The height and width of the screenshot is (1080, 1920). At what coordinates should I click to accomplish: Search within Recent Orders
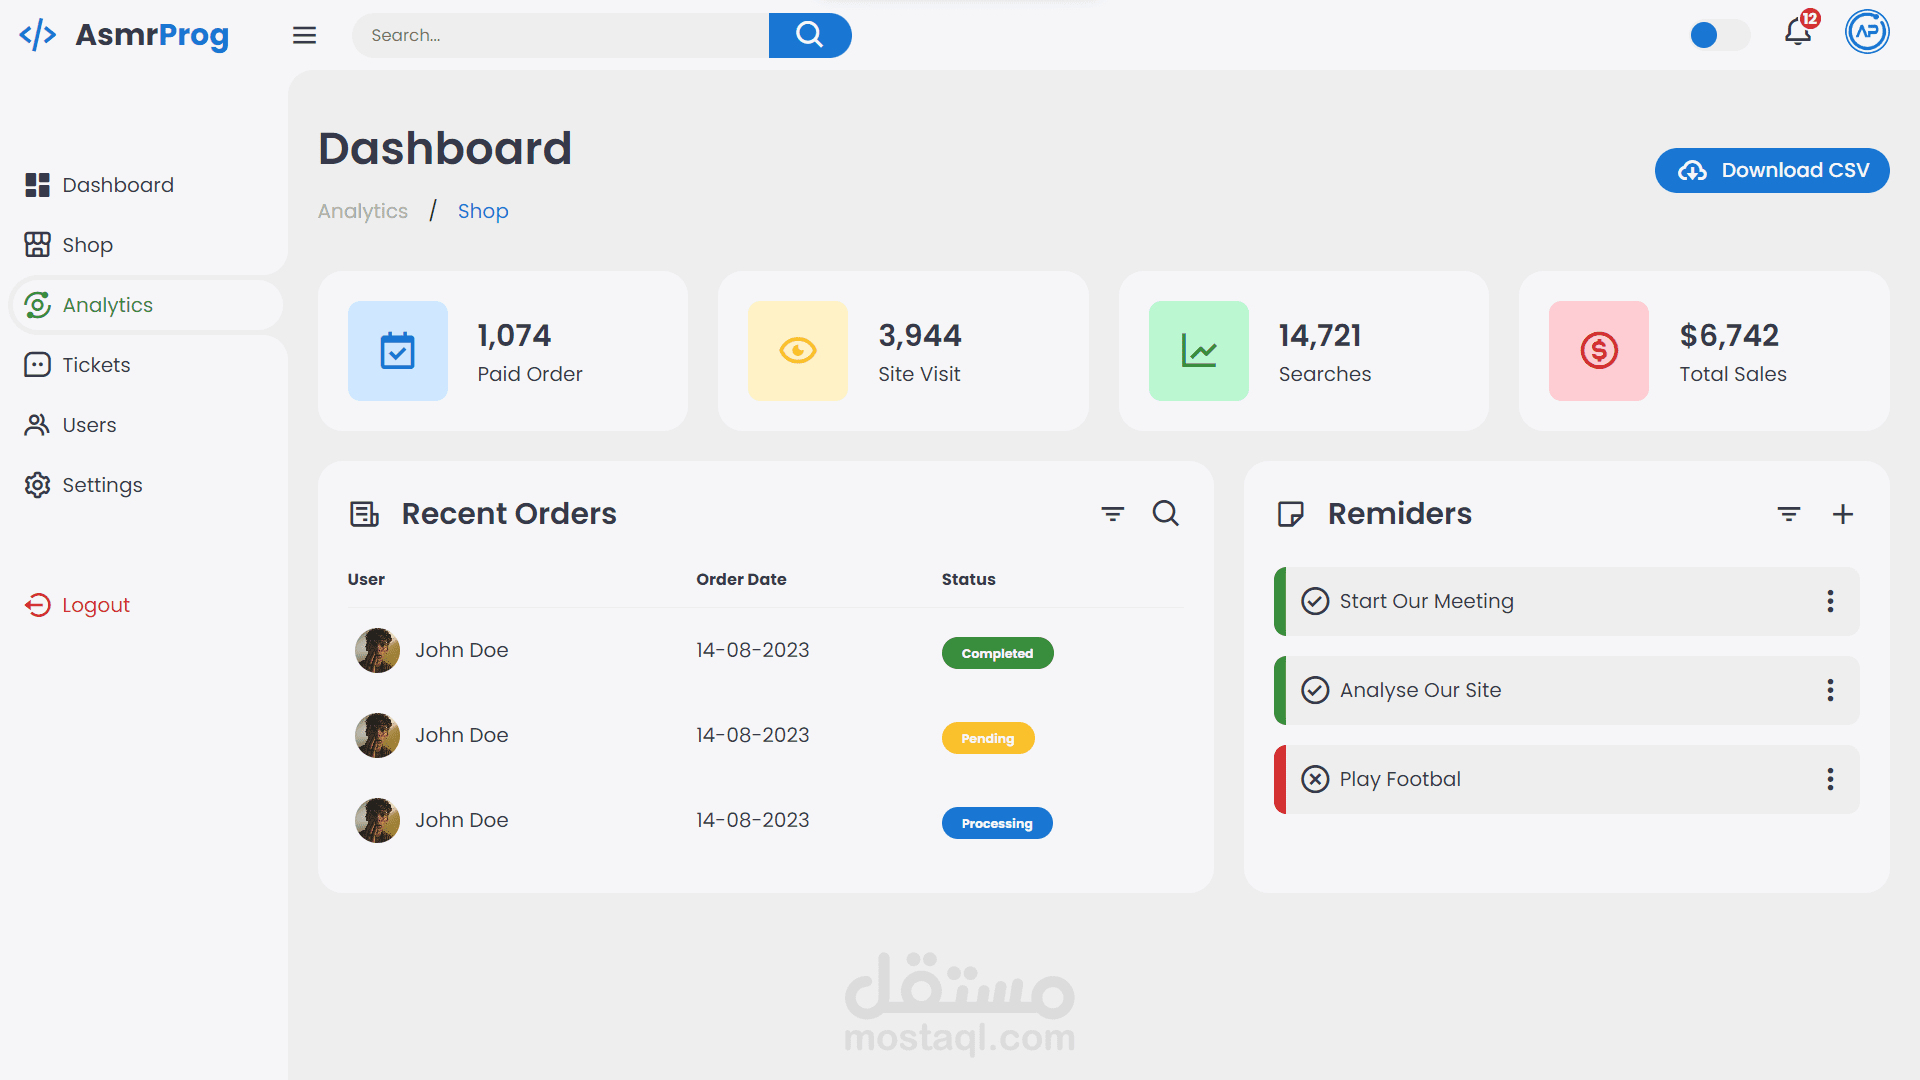click(1166, 513)
